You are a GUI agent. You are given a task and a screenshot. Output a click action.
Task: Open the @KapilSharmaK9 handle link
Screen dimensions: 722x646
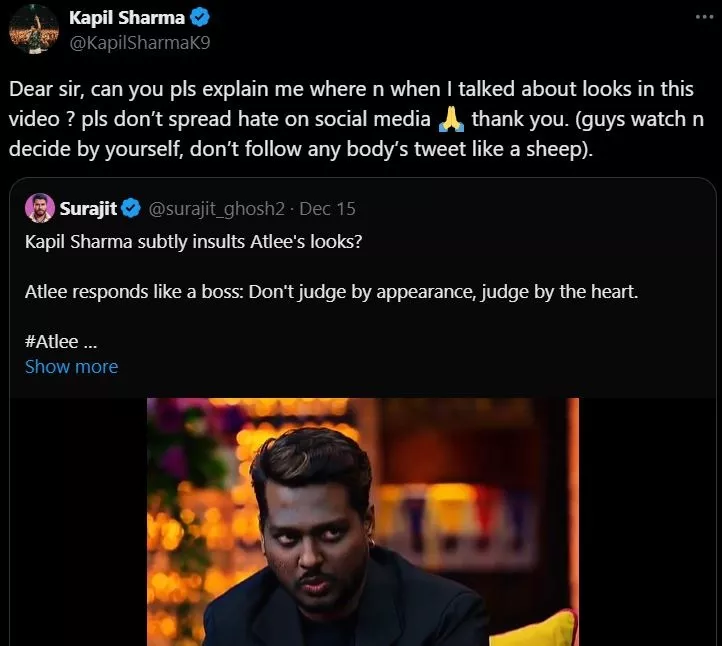point(138,42)
